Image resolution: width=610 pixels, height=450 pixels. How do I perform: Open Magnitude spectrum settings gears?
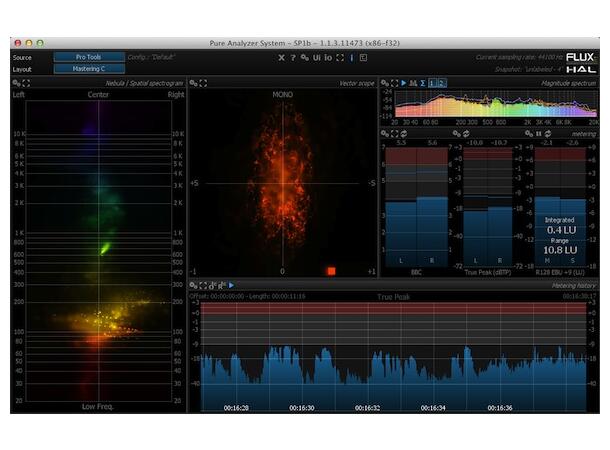pyautogui.click(x=385, y=83)
